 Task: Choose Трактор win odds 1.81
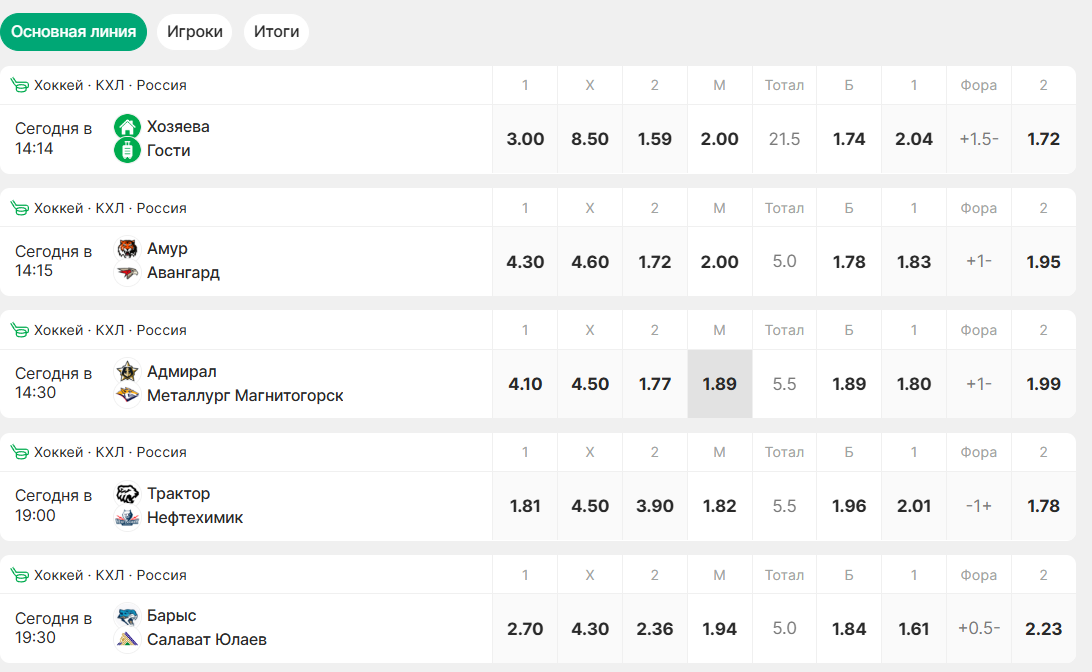coord(525,506)
